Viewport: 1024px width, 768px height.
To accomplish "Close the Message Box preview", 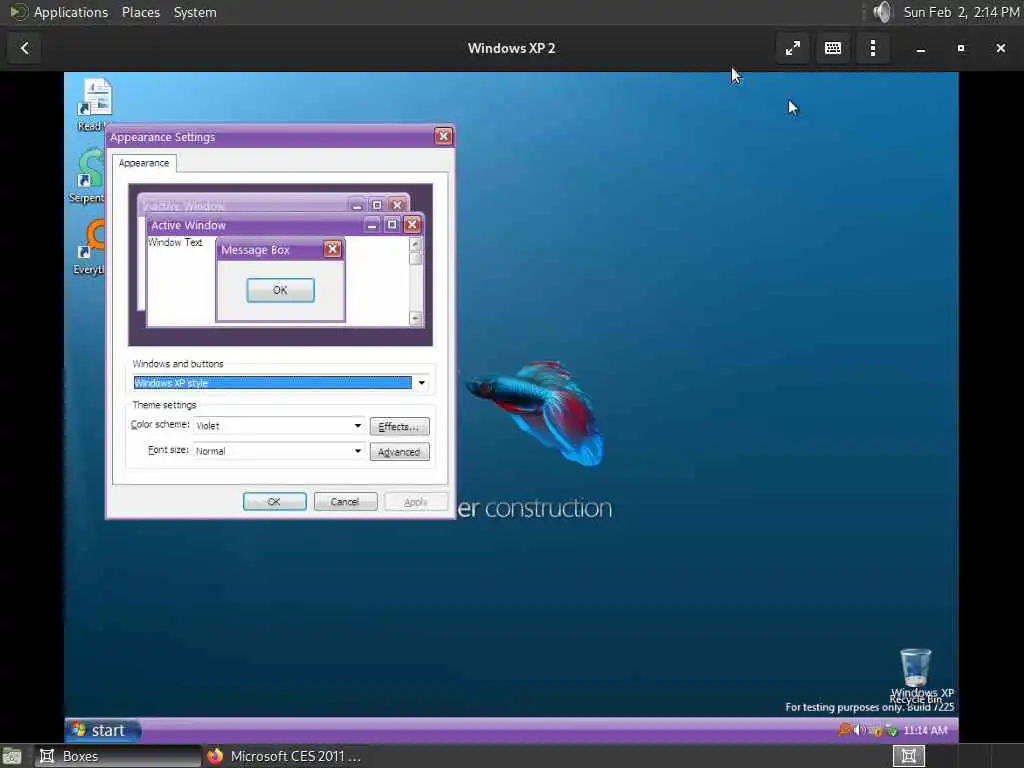I will tap(332, 249).
